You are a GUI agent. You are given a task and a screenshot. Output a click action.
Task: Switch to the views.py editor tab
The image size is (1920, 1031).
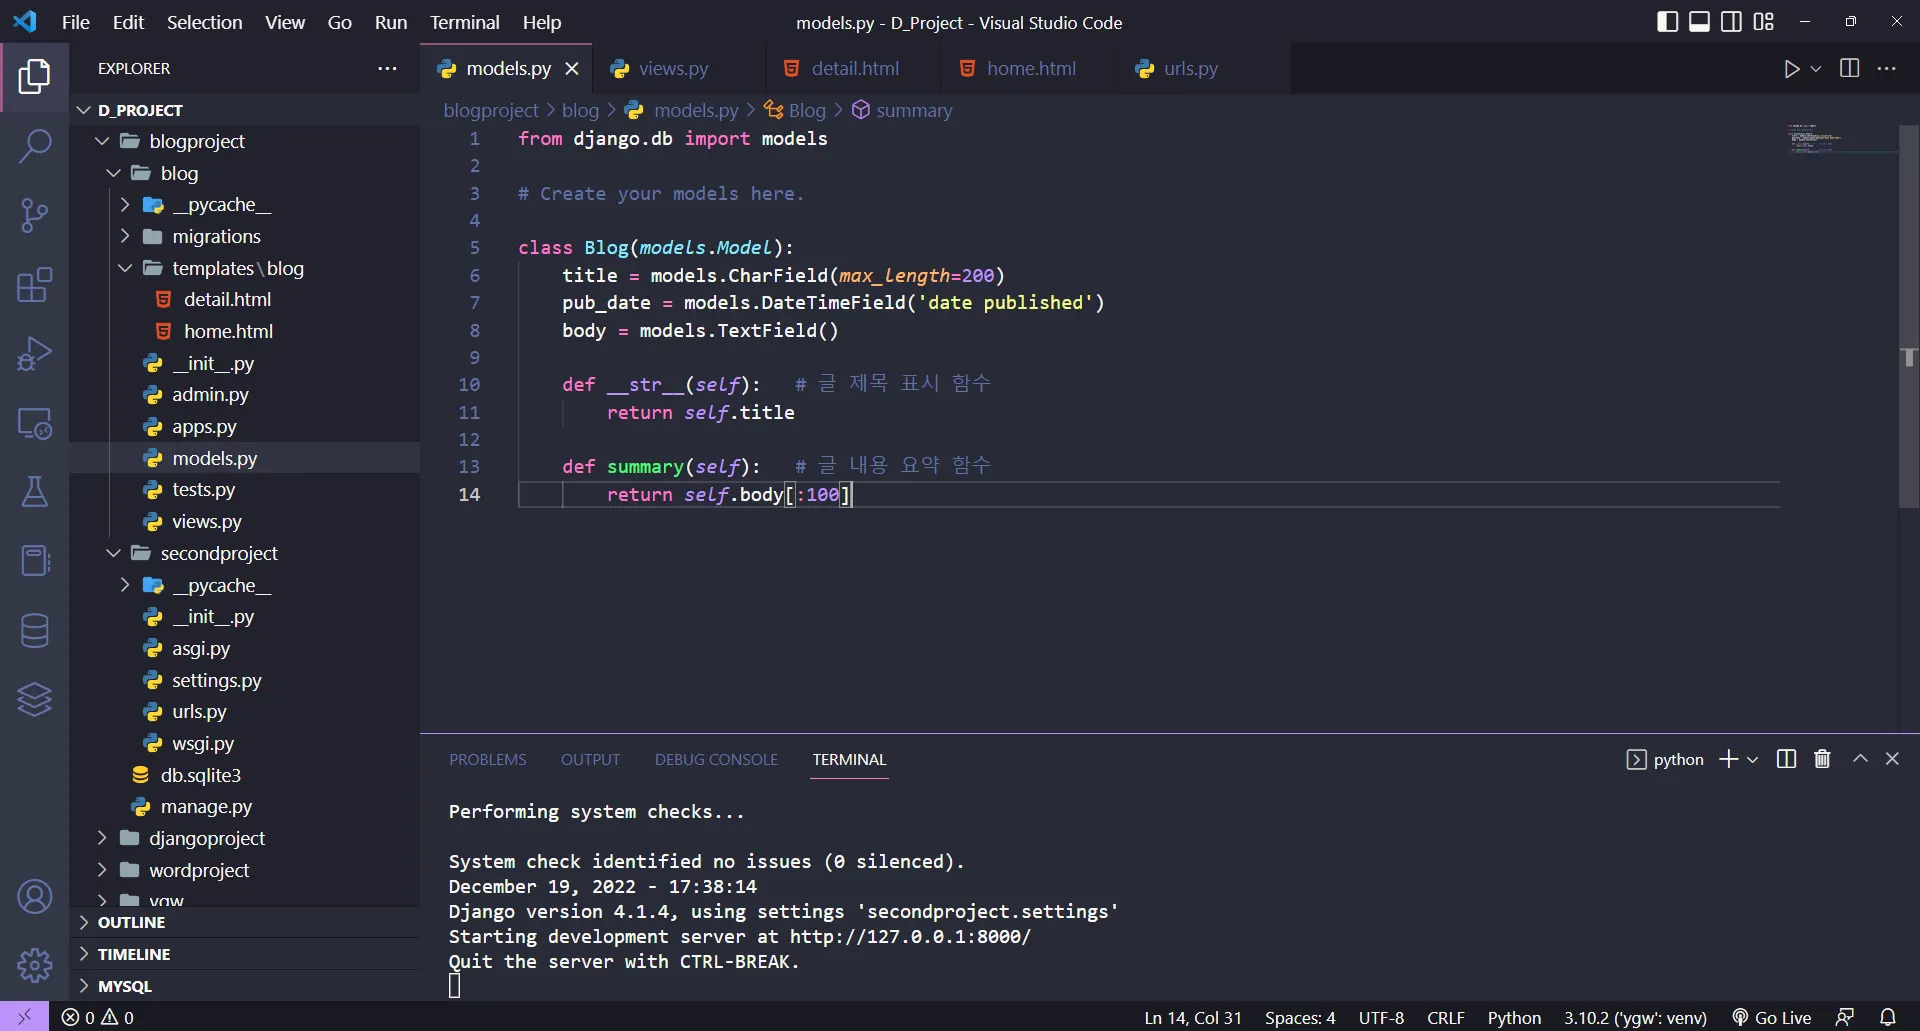coord(673,69)
